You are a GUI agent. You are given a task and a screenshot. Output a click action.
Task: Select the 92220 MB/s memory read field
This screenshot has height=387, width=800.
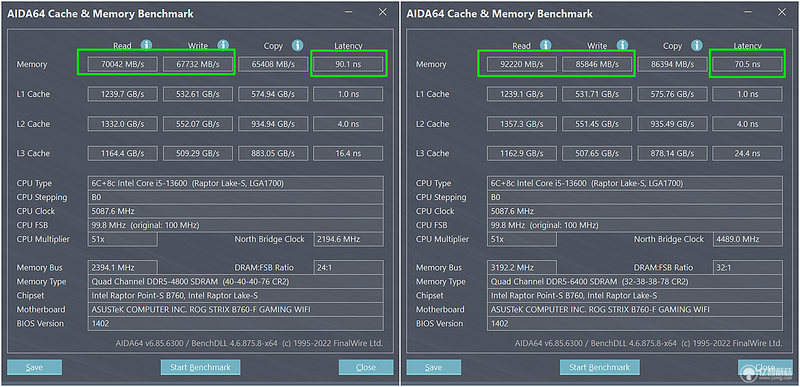coord(521,64)
